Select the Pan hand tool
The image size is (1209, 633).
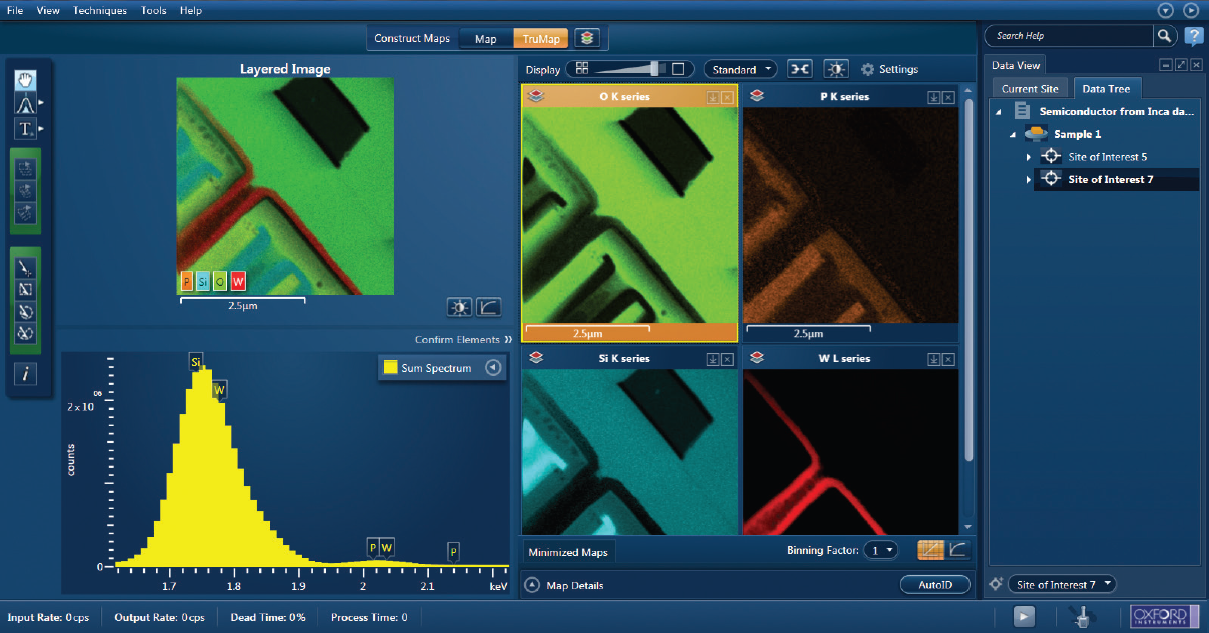point(25,79)
